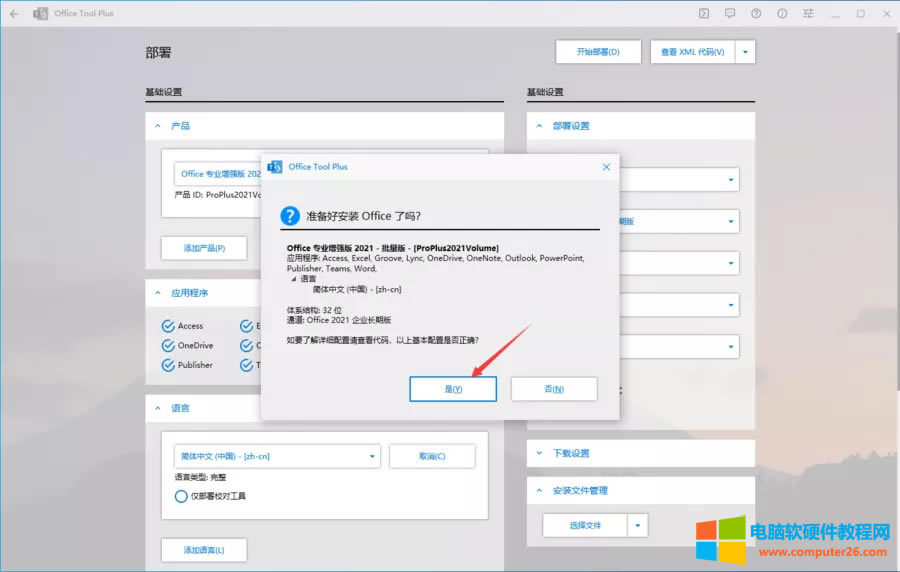
Task: Select the 仅部署校对工具 radio option
Action: coord(181,496)
